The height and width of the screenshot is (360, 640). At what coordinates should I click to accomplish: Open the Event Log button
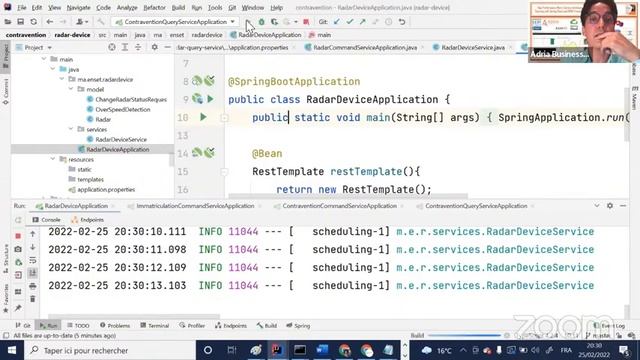pos(609,326)
